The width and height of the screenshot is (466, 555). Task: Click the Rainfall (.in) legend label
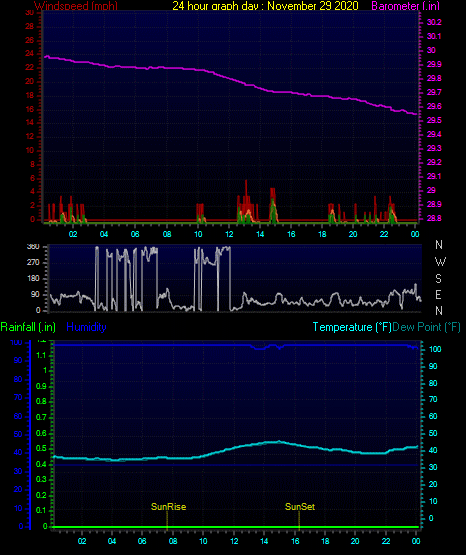tap(28, 327)
